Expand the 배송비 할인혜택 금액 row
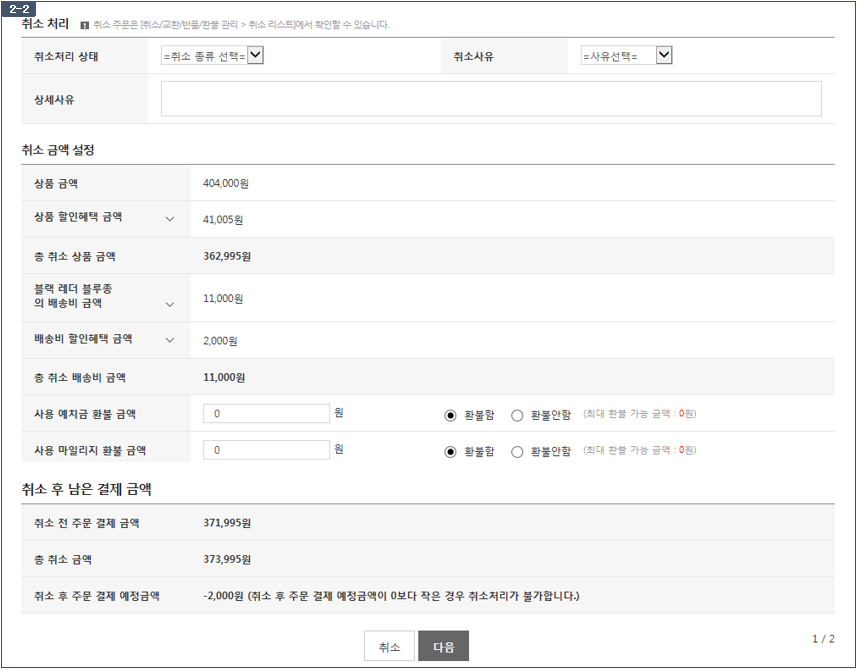This screenshot has width=857, height=670. (170, 340)
